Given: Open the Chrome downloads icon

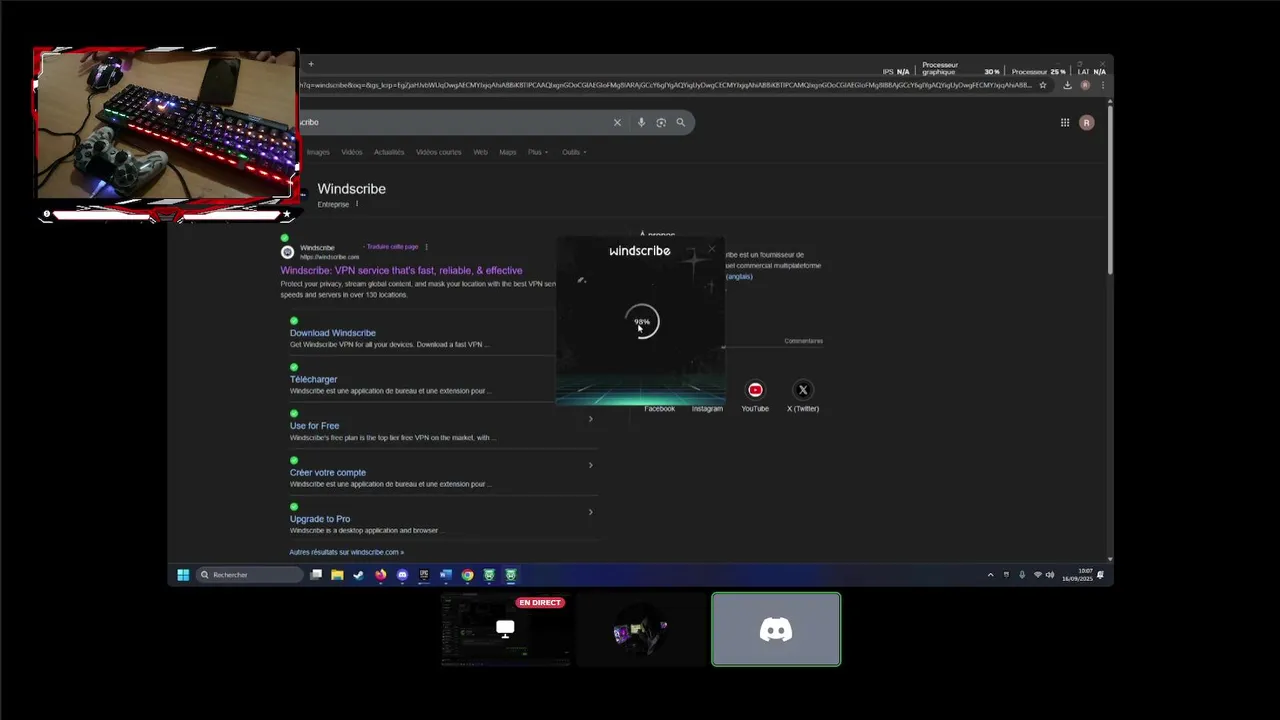Looking at the screenshot, I should coord(1067,85).
